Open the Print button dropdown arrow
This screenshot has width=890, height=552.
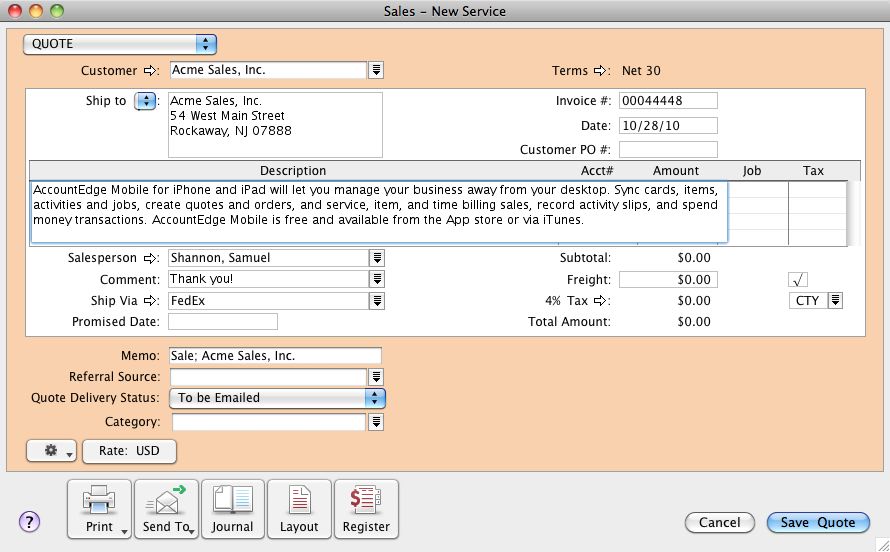[x=124, y=532]
